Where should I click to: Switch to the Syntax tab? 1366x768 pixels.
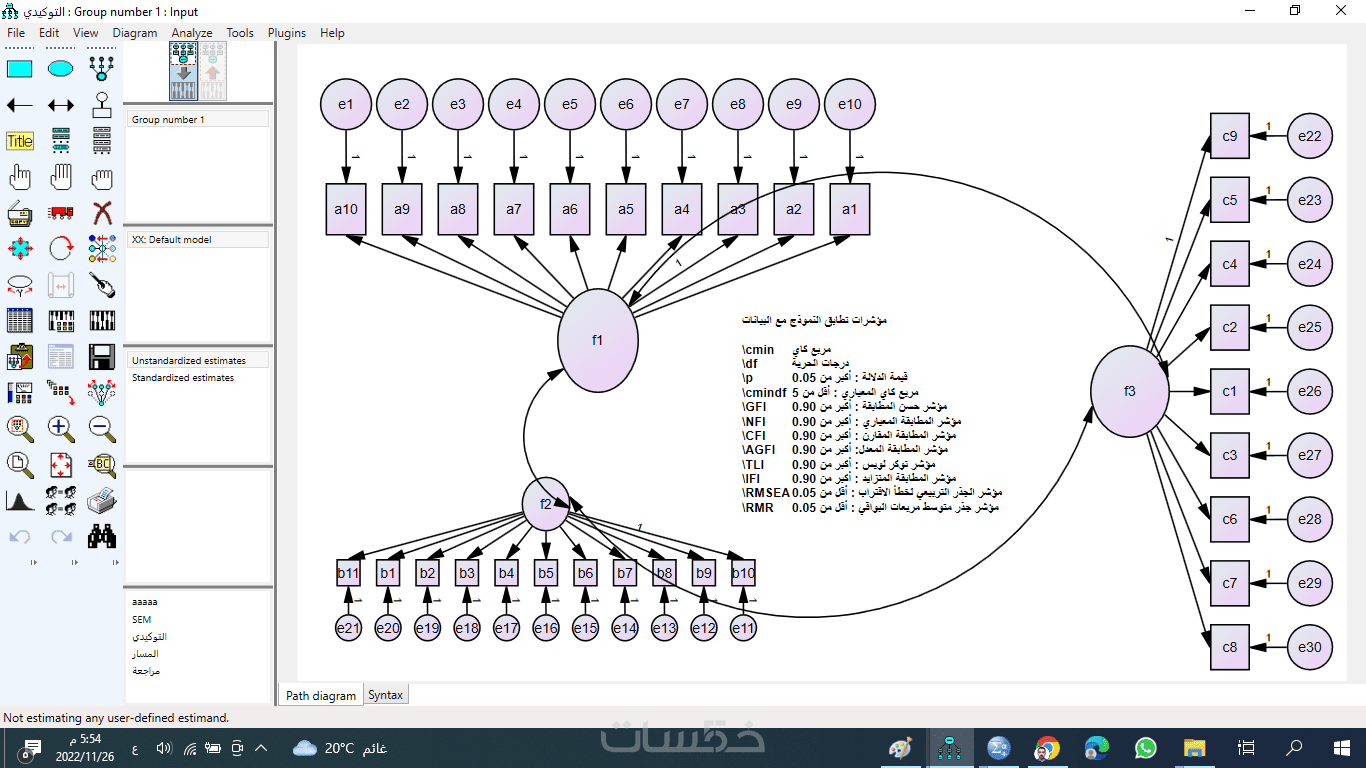pos(386,695)
